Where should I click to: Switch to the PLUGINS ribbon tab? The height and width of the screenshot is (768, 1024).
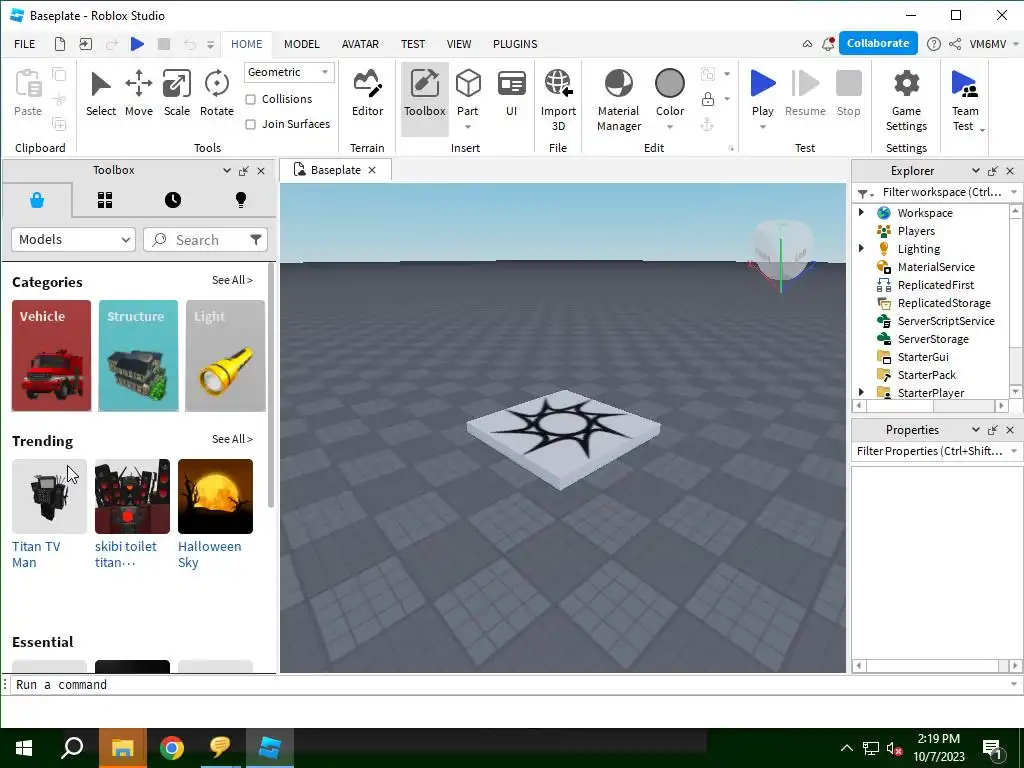(515, 44)
